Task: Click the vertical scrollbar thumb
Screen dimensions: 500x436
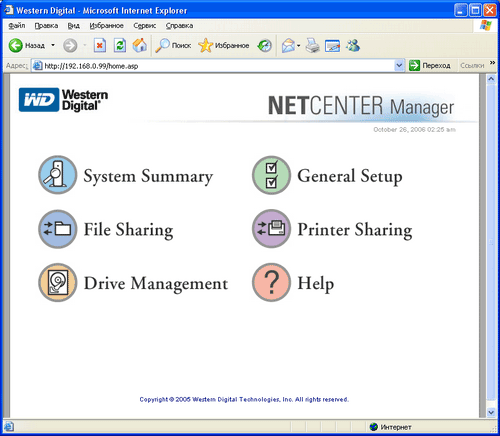Action: 491,241
